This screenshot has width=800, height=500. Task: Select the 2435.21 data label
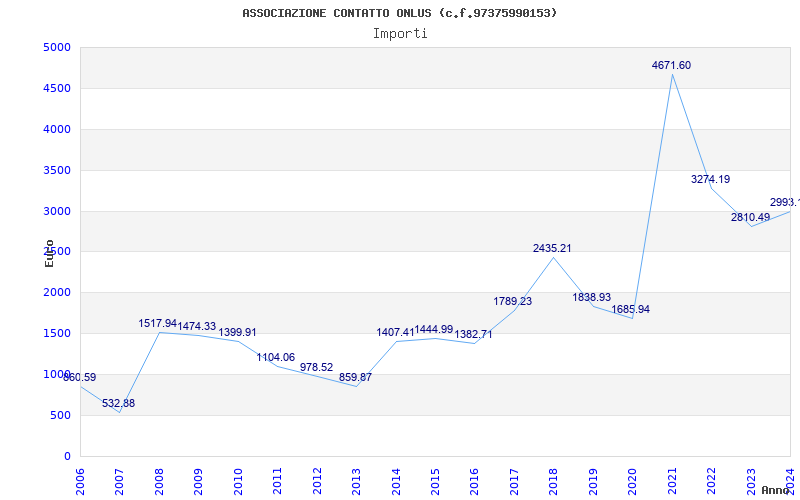point(553,248)
